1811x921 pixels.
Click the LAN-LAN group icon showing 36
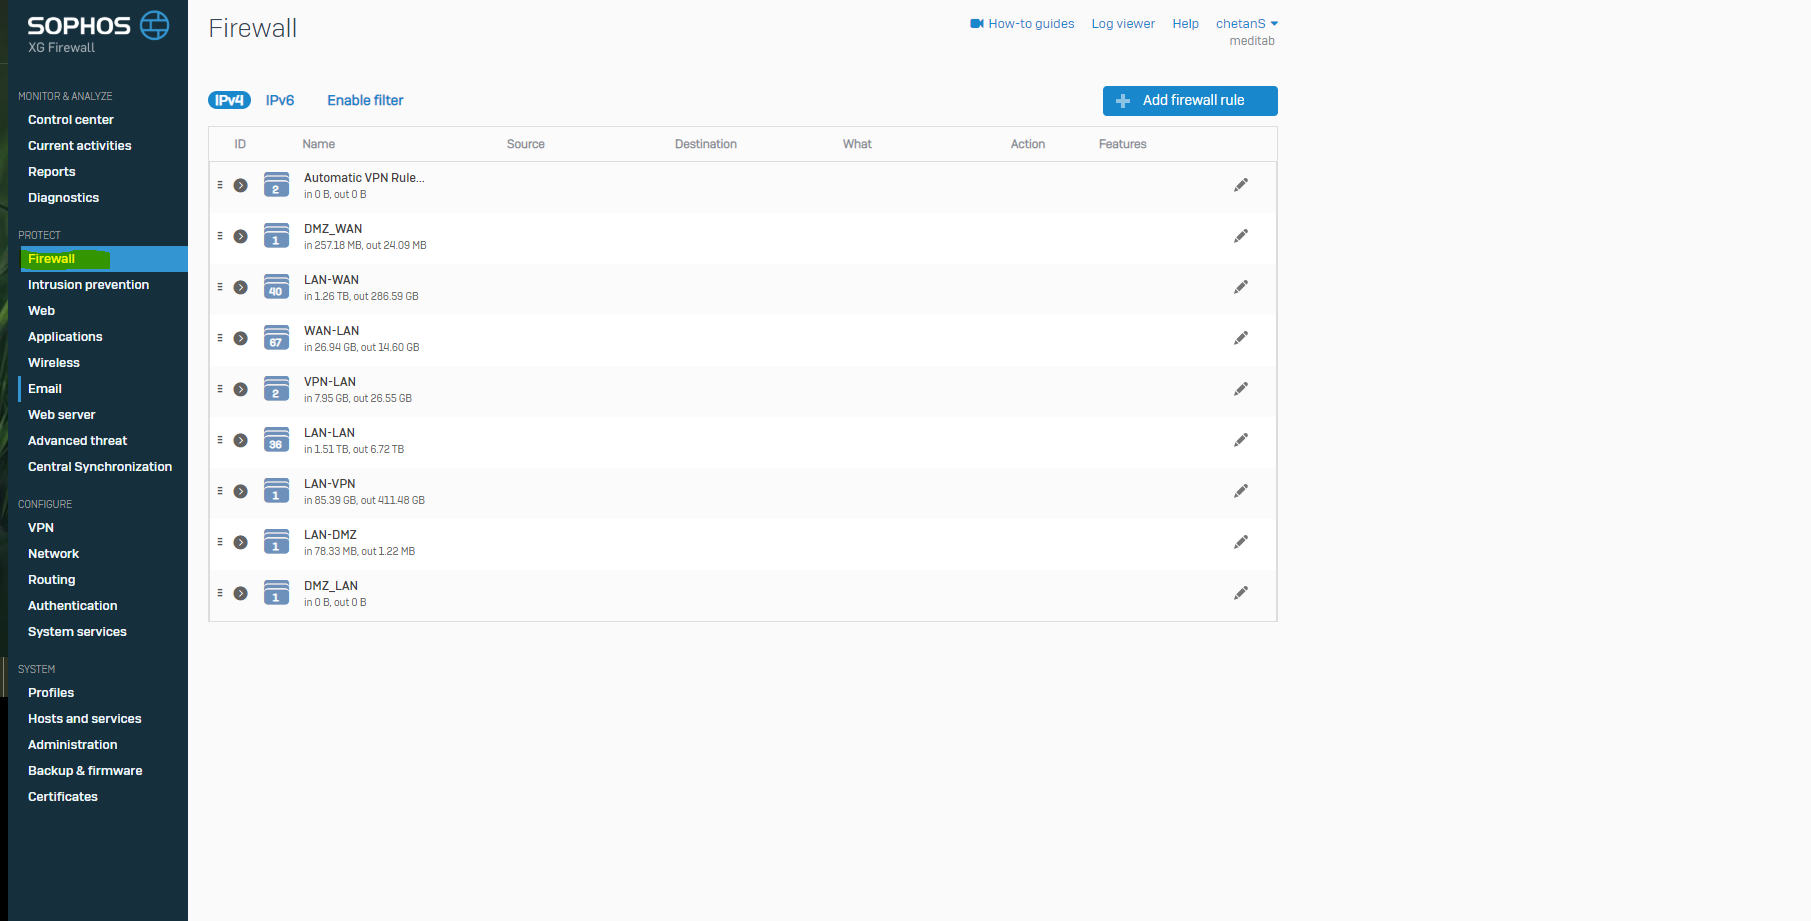pyautogui.click(x=276, y=440)
